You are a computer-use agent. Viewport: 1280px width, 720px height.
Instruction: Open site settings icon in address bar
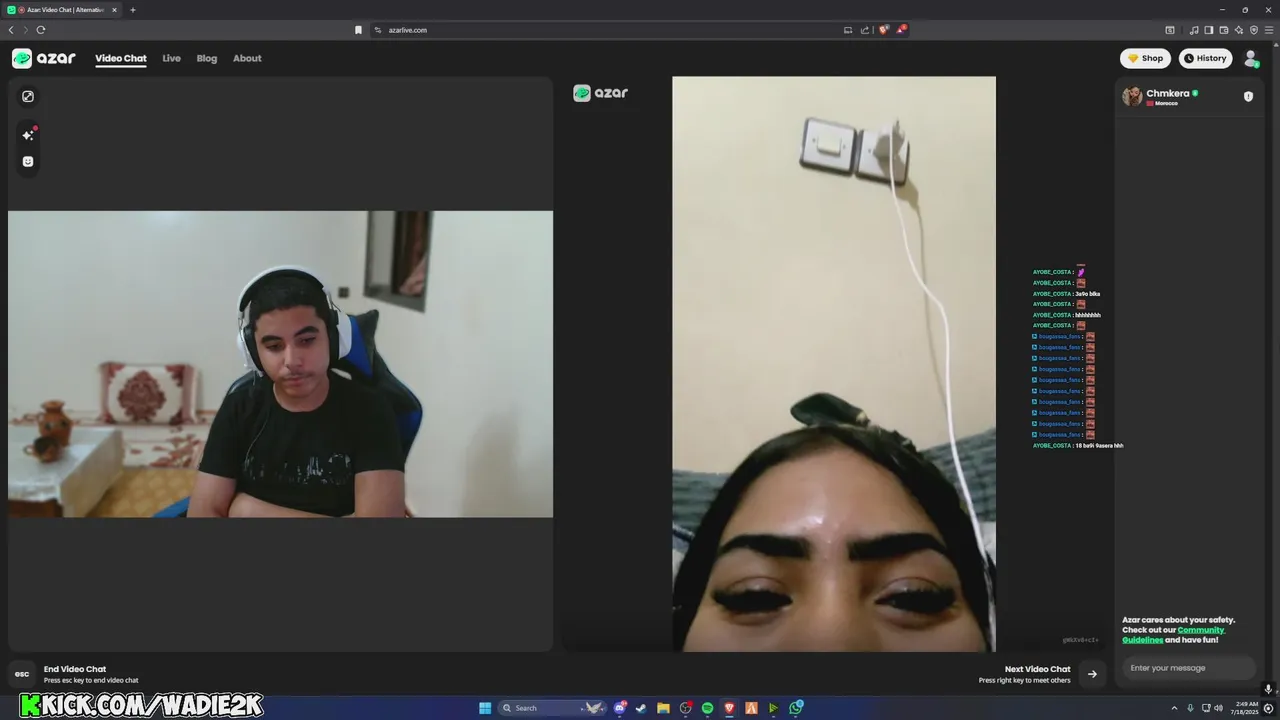[378, 30]
